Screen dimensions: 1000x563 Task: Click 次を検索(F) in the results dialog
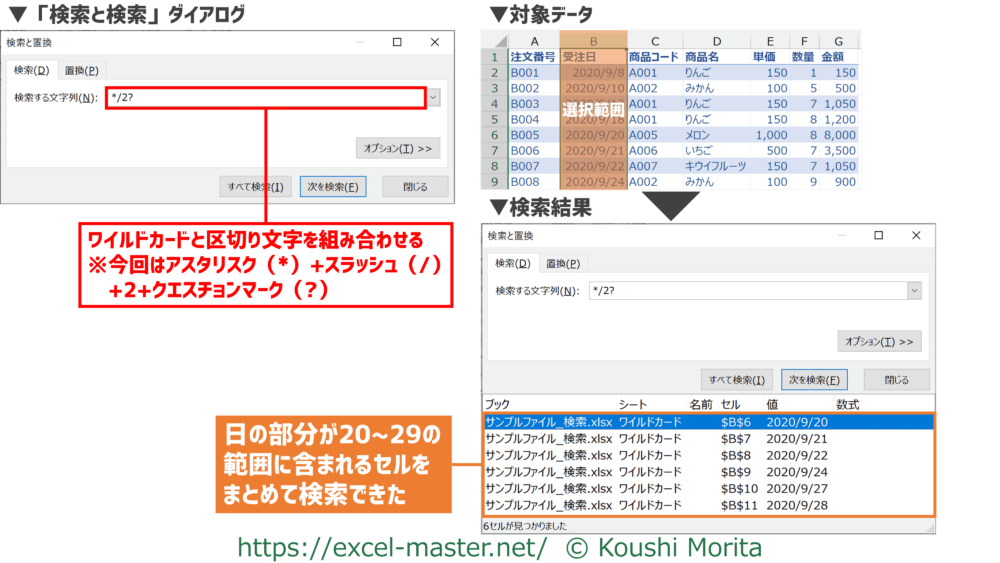click(814, 380)
